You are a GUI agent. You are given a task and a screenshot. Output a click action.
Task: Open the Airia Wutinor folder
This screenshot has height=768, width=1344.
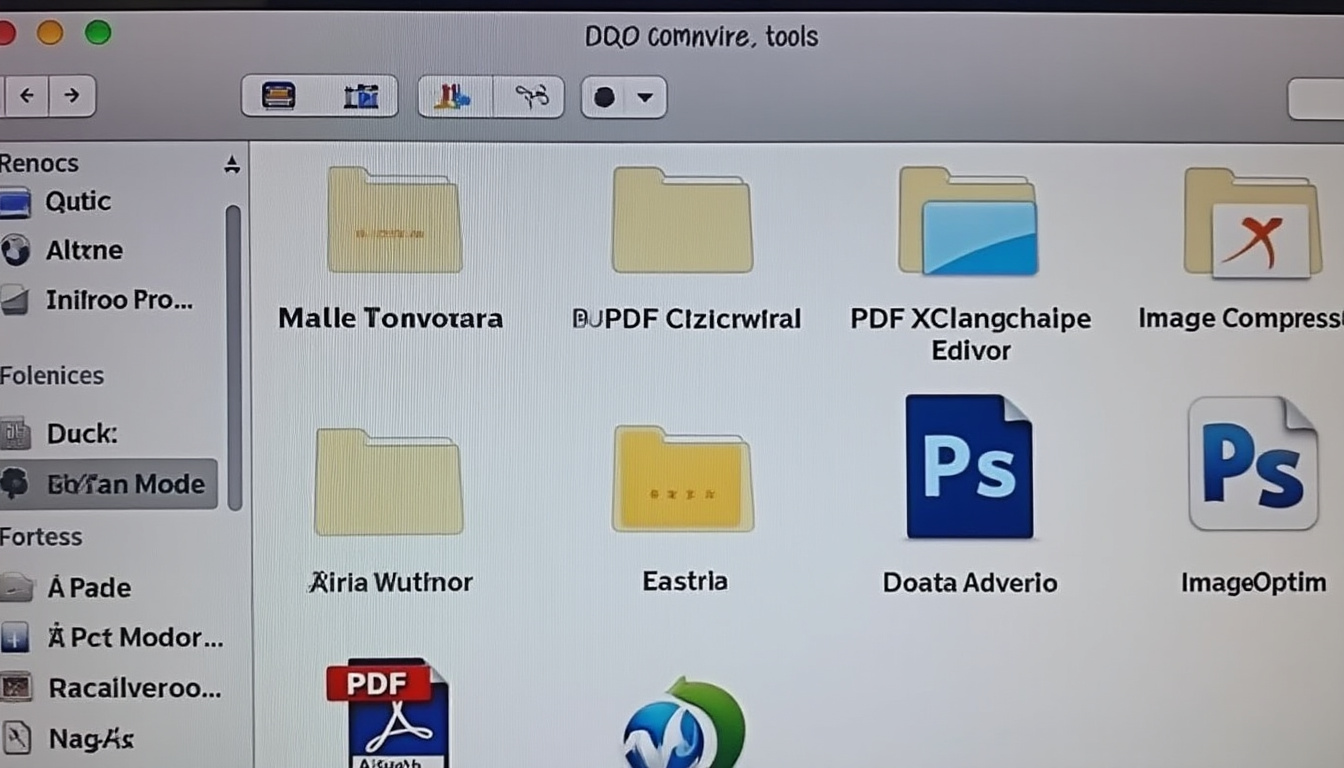tap(389, 482)
